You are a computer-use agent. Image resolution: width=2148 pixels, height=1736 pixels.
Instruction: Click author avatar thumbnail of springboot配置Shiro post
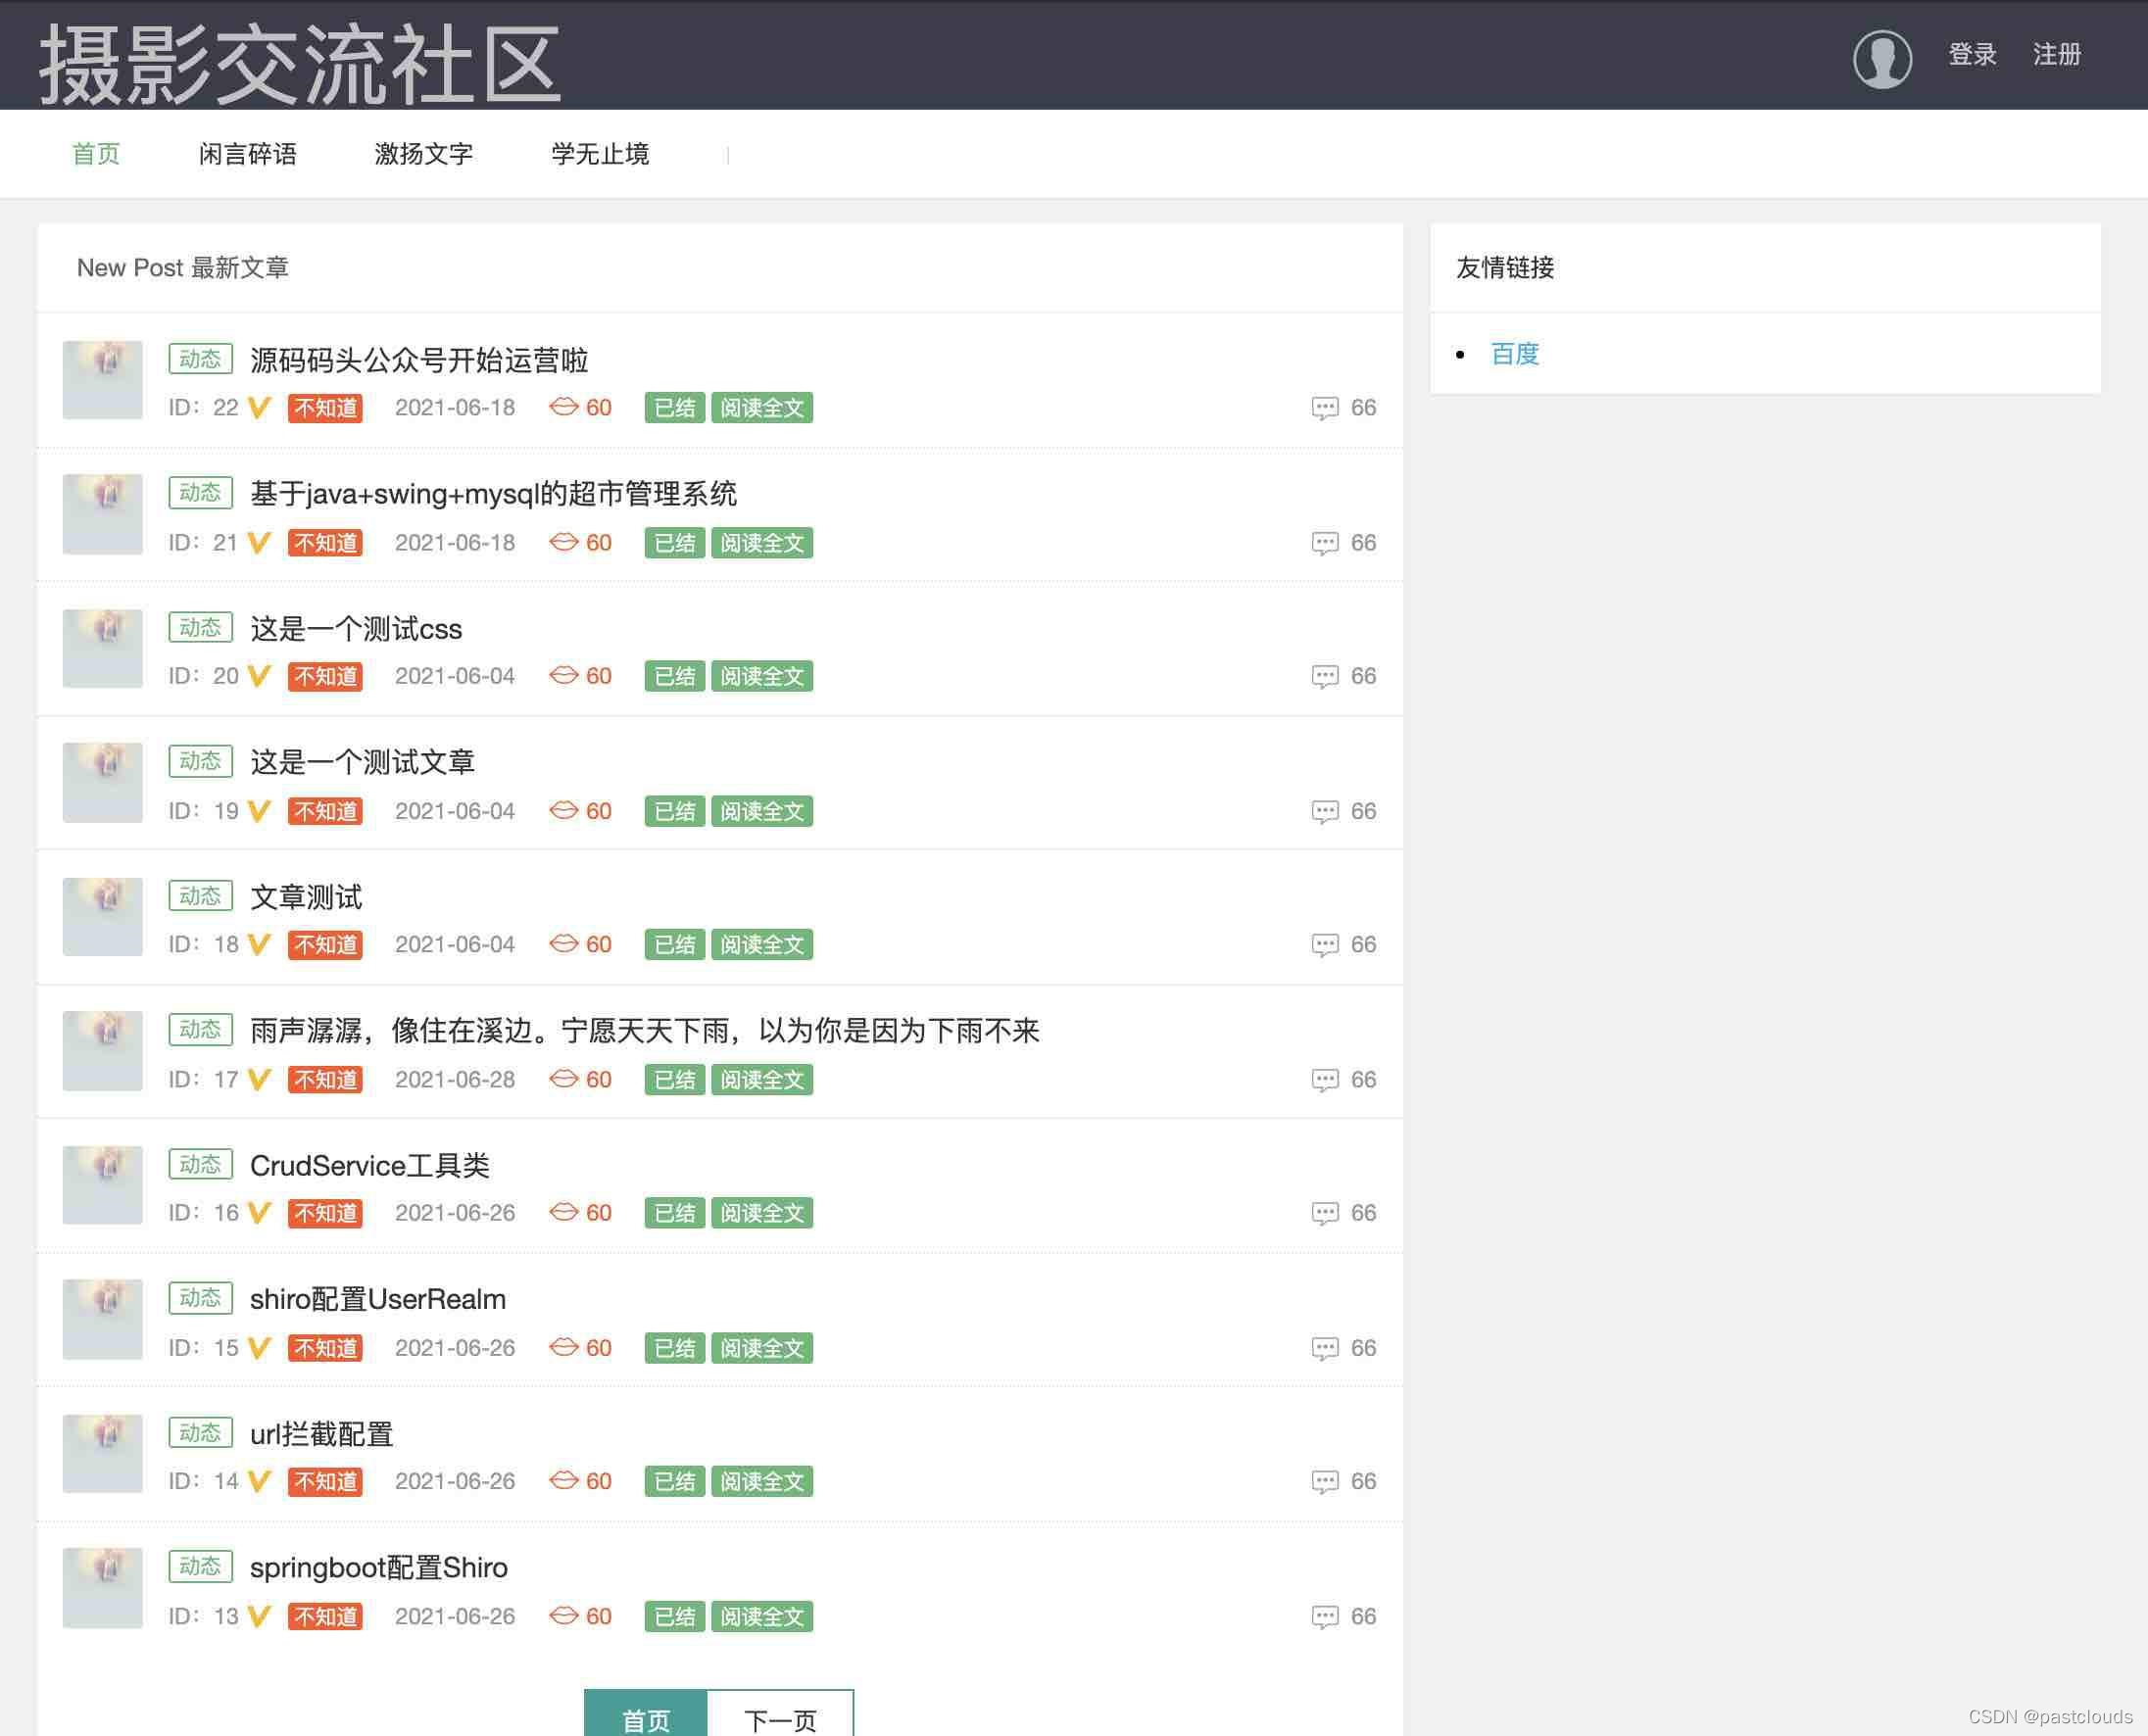tap(102, 1587)
